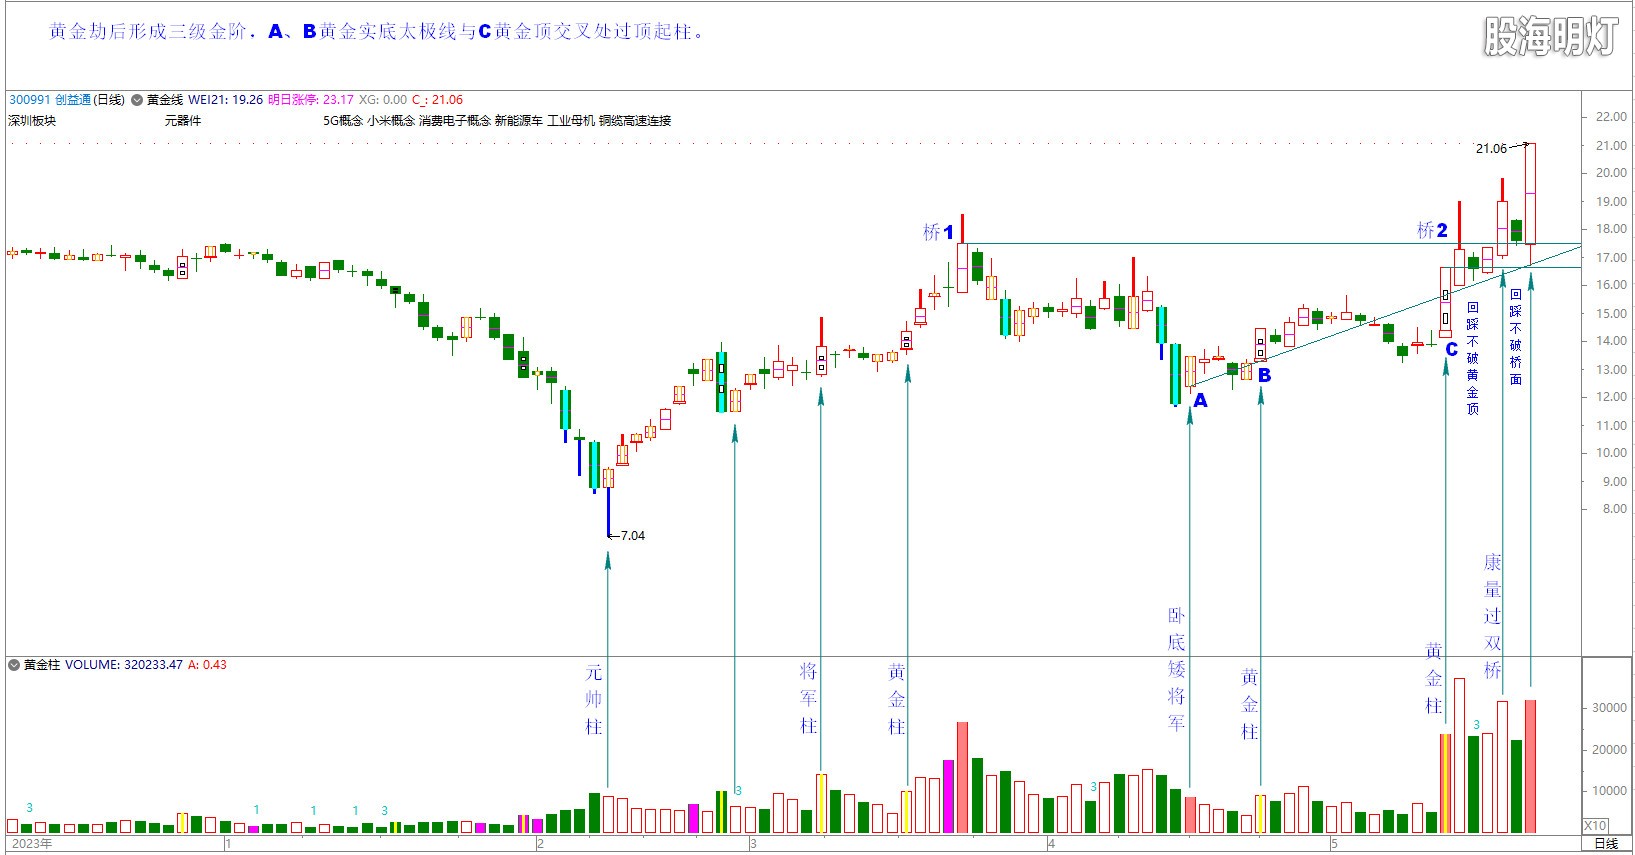Click the 30000 tick on the volume axis

(1609, 708)
